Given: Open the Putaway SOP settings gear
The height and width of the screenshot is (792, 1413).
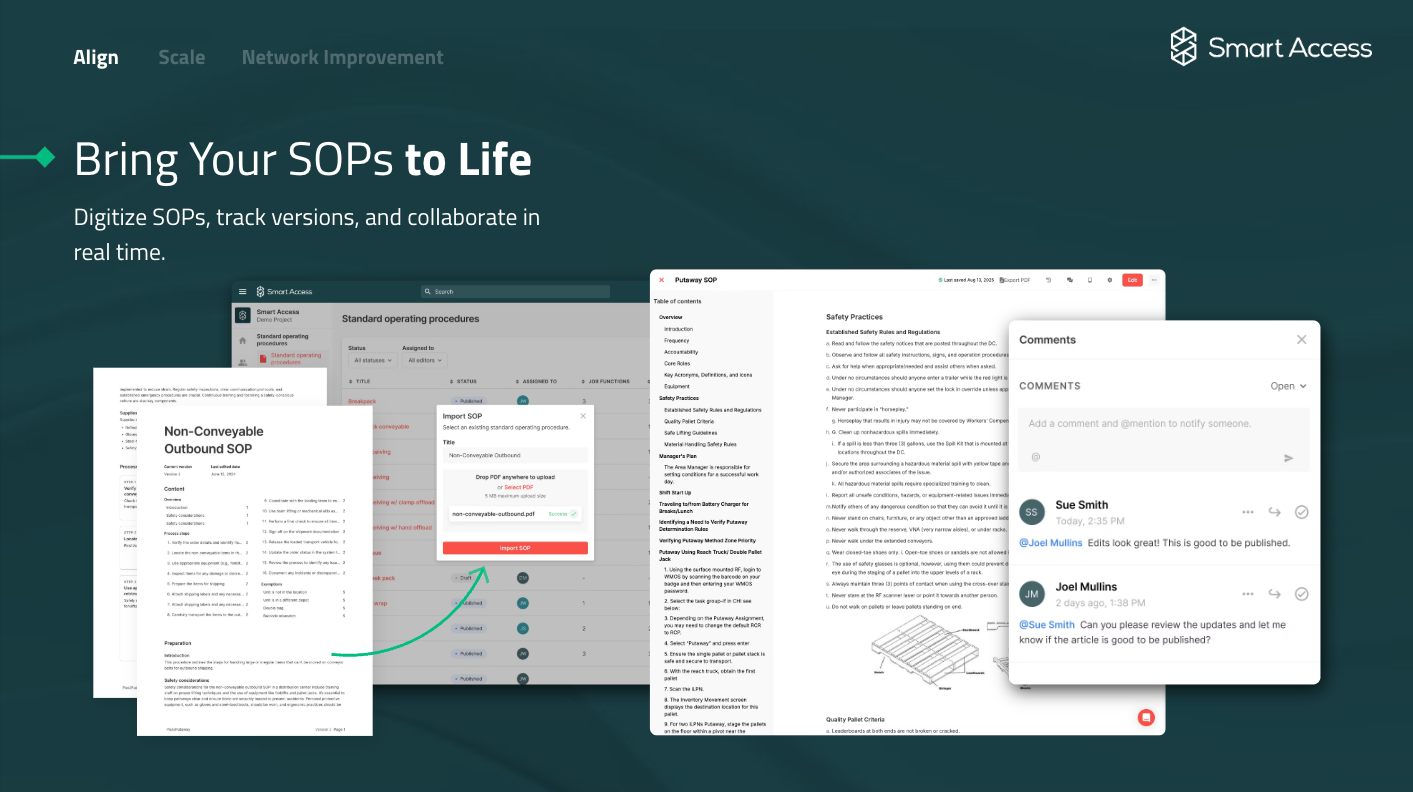Looking at the screenshot, I should click(1110, 280).
